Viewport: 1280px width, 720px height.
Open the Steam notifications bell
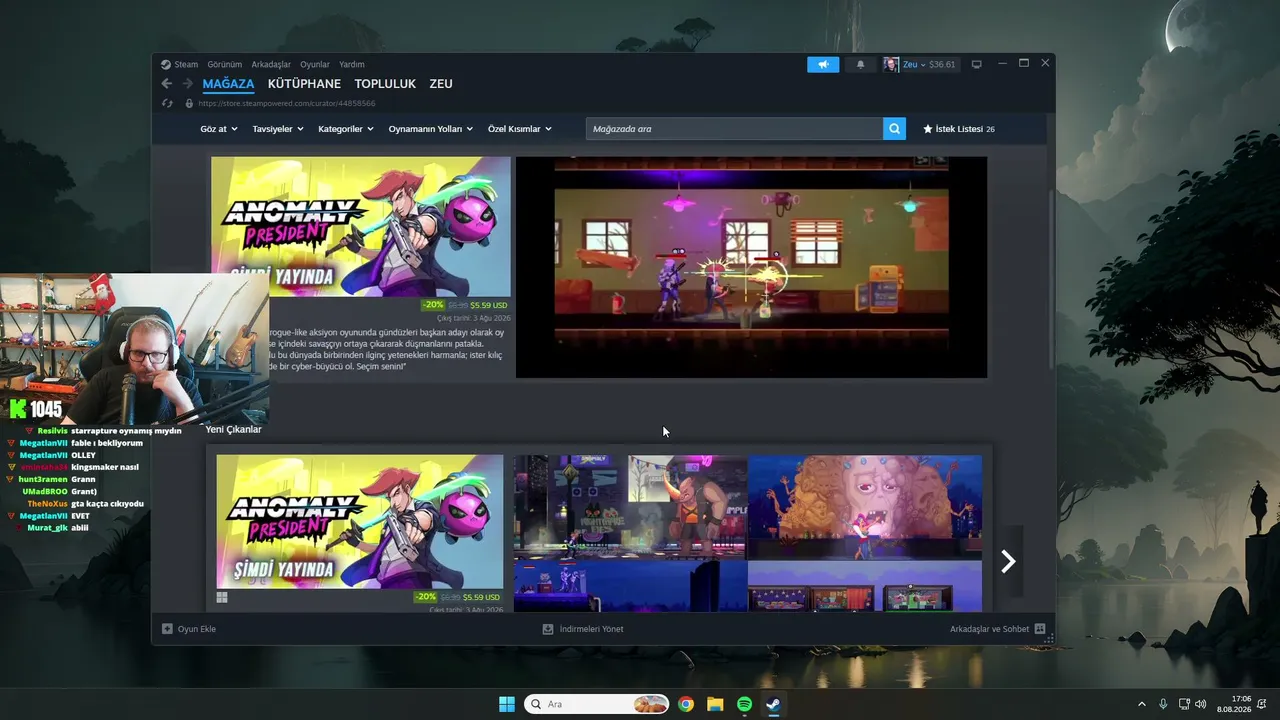coord(860,64)
